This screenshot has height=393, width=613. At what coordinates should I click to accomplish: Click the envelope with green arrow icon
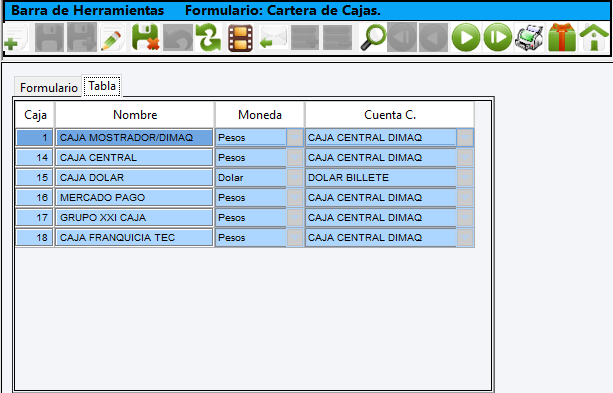(273, 38)
